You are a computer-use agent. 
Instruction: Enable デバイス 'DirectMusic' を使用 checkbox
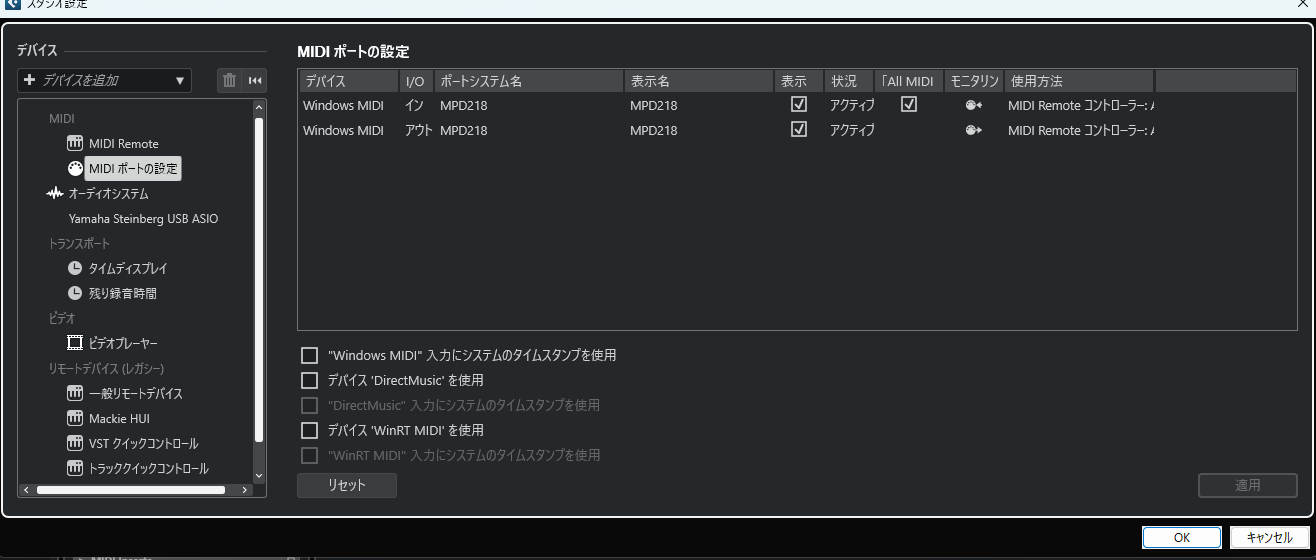[310, 380]
